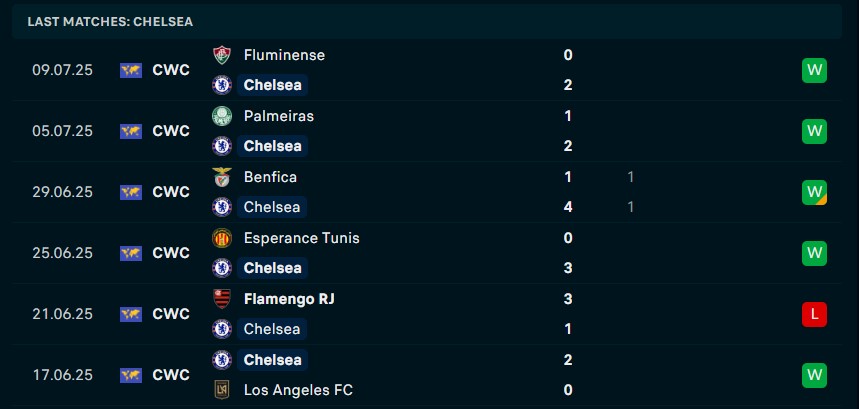Select the Last Matches: Chelsea header
Viewport: 859px width, 409px height.
(110, 22)
